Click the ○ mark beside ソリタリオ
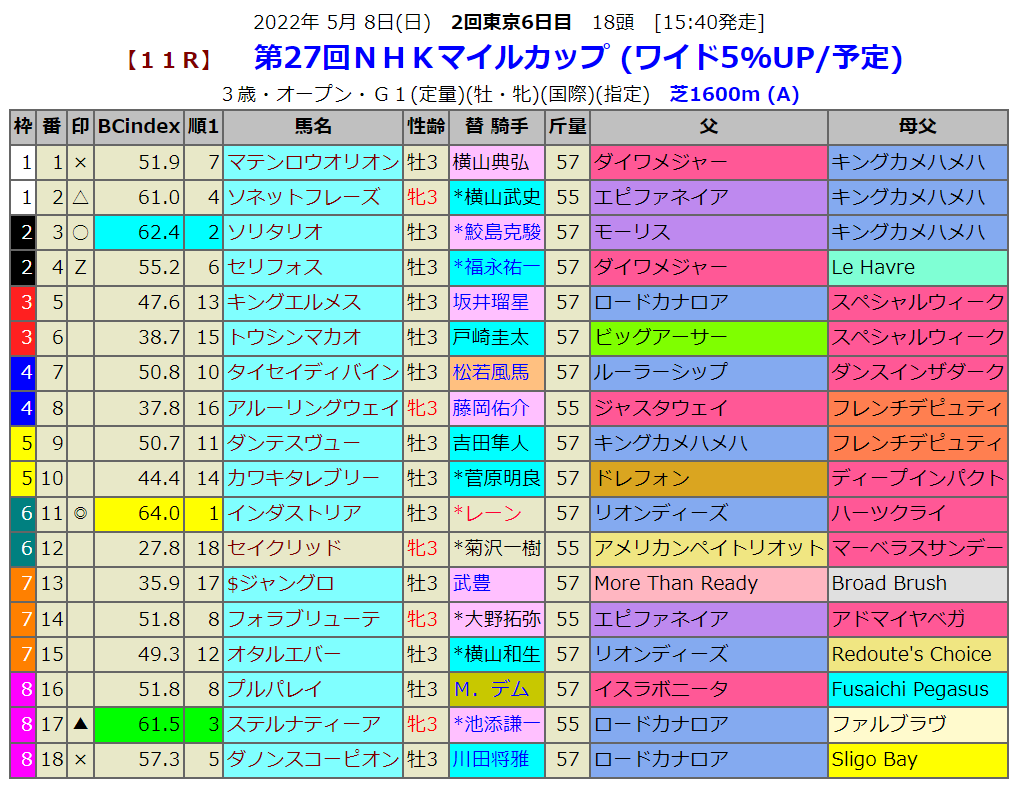 coord(81,232)
